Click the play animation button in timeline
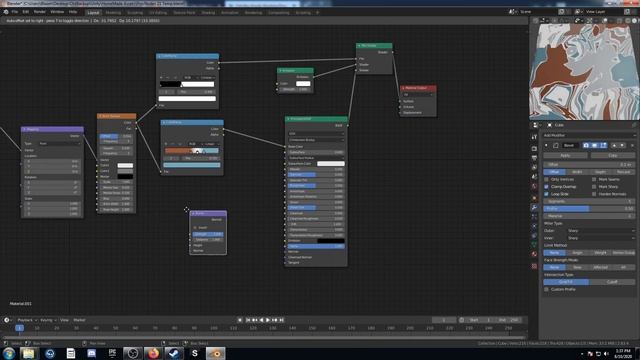 click(x=268, y=320)
